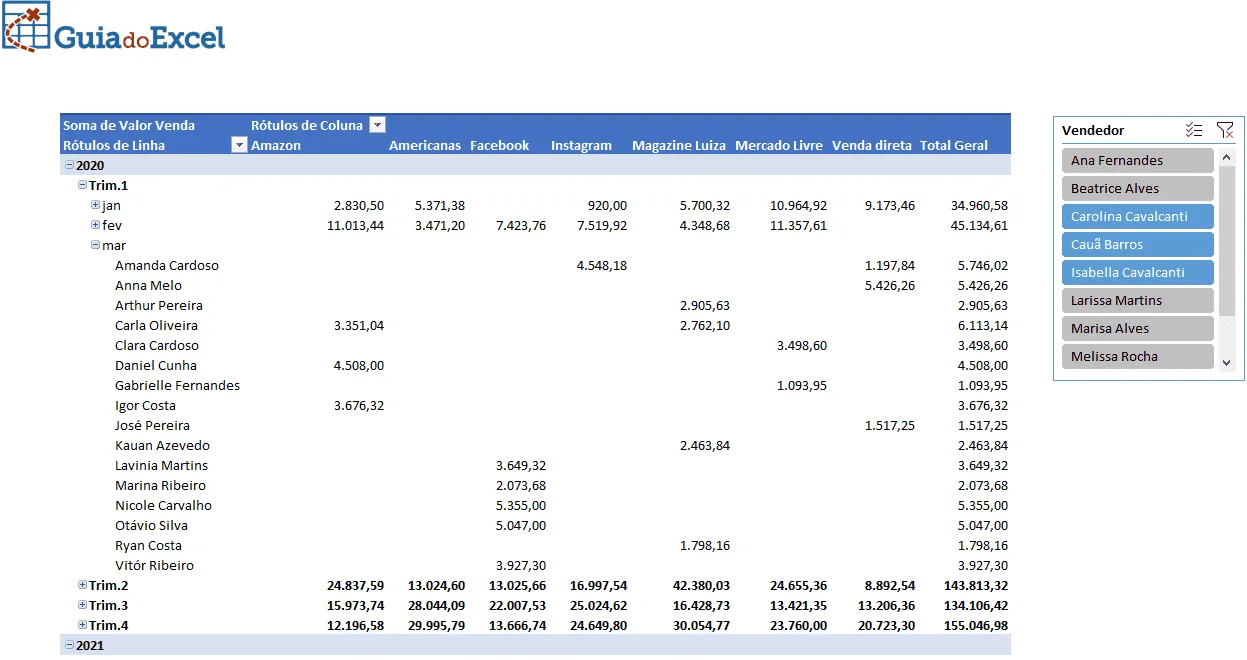Image resolution: width=1247 pixels, height=660 pixels.
Task: Select Melissa Rocha in Vendedor slicer
Action: (1138, 356)
